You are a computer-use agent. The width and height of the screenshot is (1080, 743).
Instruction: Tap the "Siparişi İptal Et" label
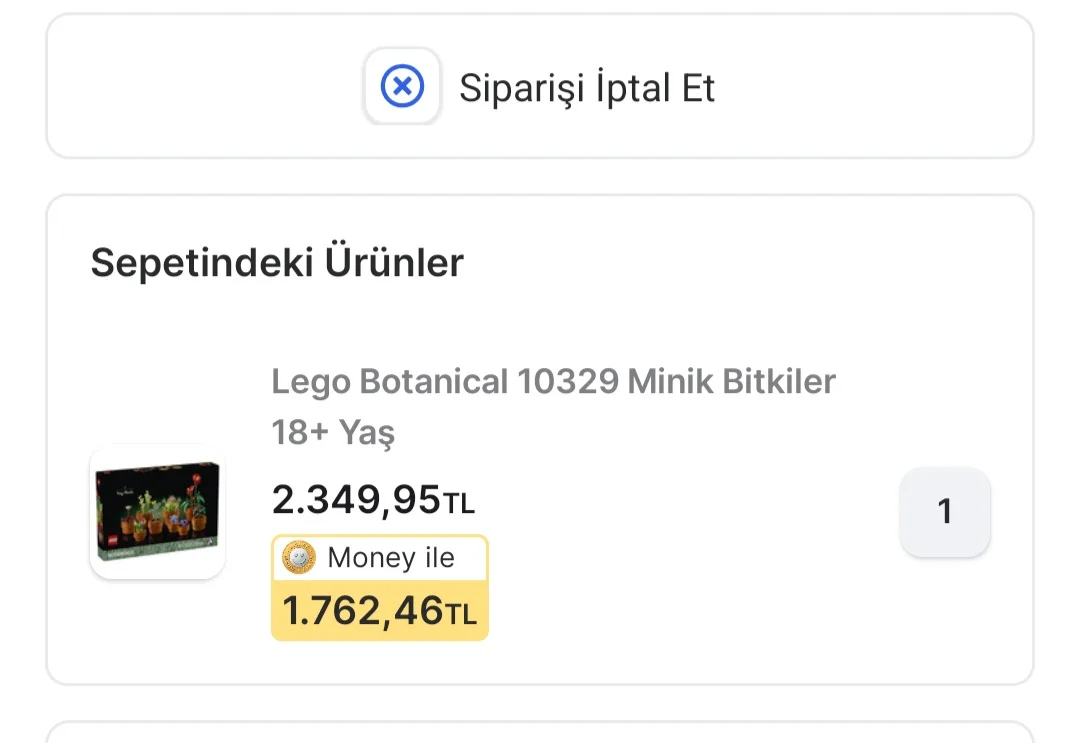pos(587,88)
